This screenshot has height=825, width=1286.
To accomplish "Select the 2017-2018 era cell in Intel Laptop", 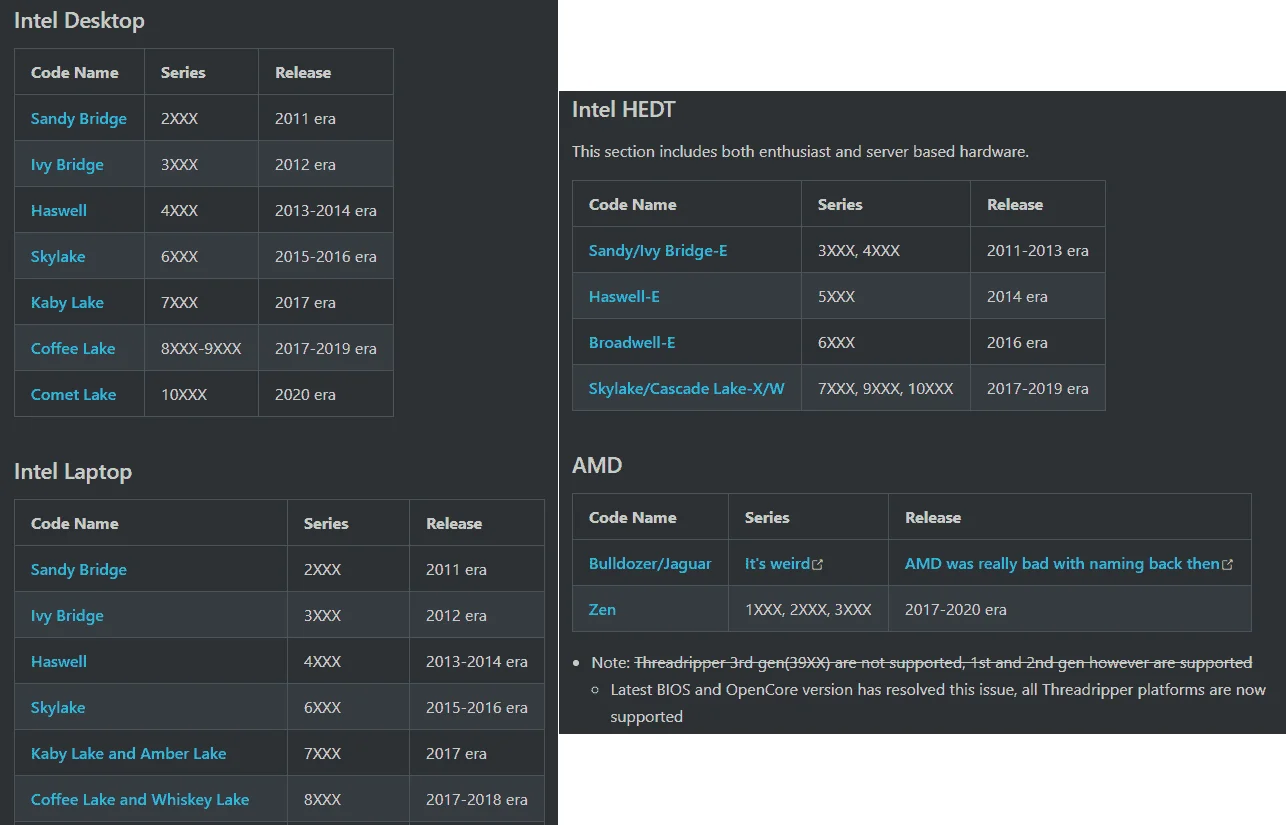I will tap(477, 799).
